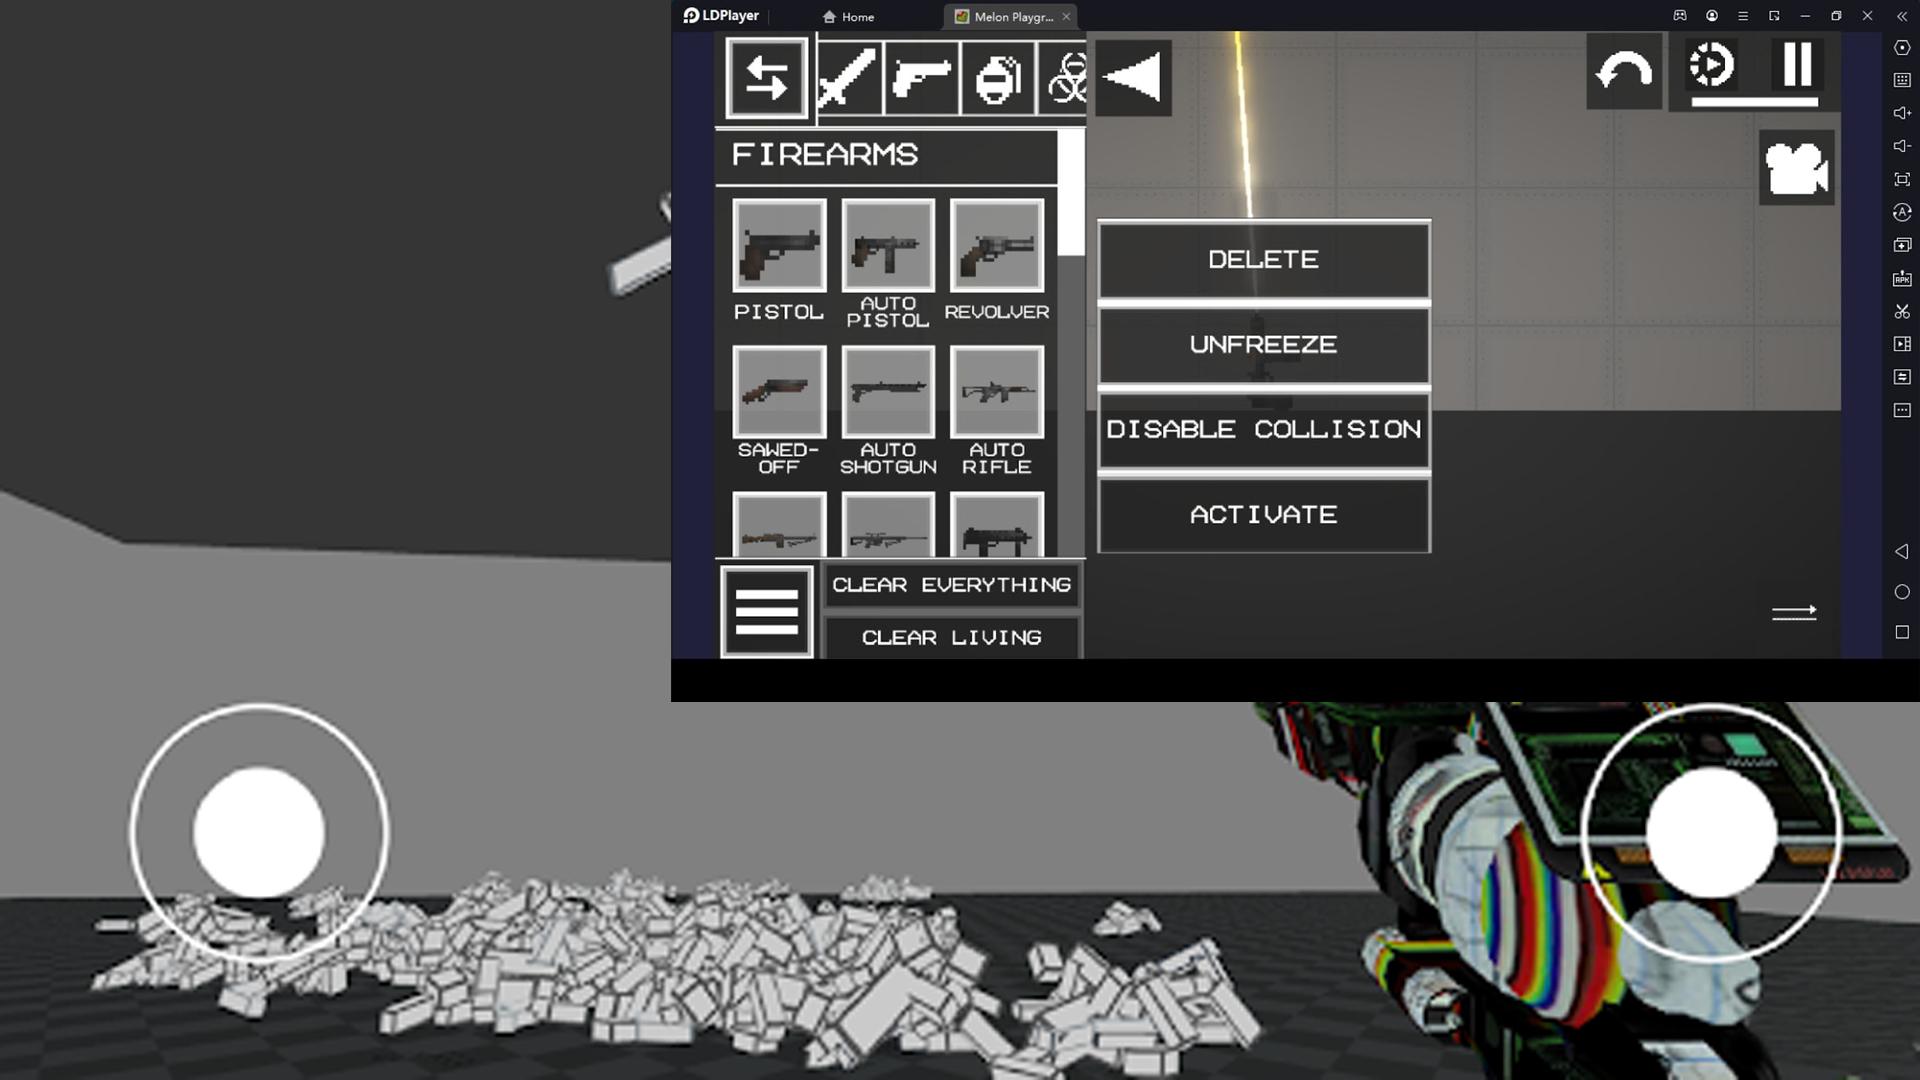This screenshot has height=1080, width=1920.
Task: Open the explosives grenade category
Action: [x=998, y=78]
